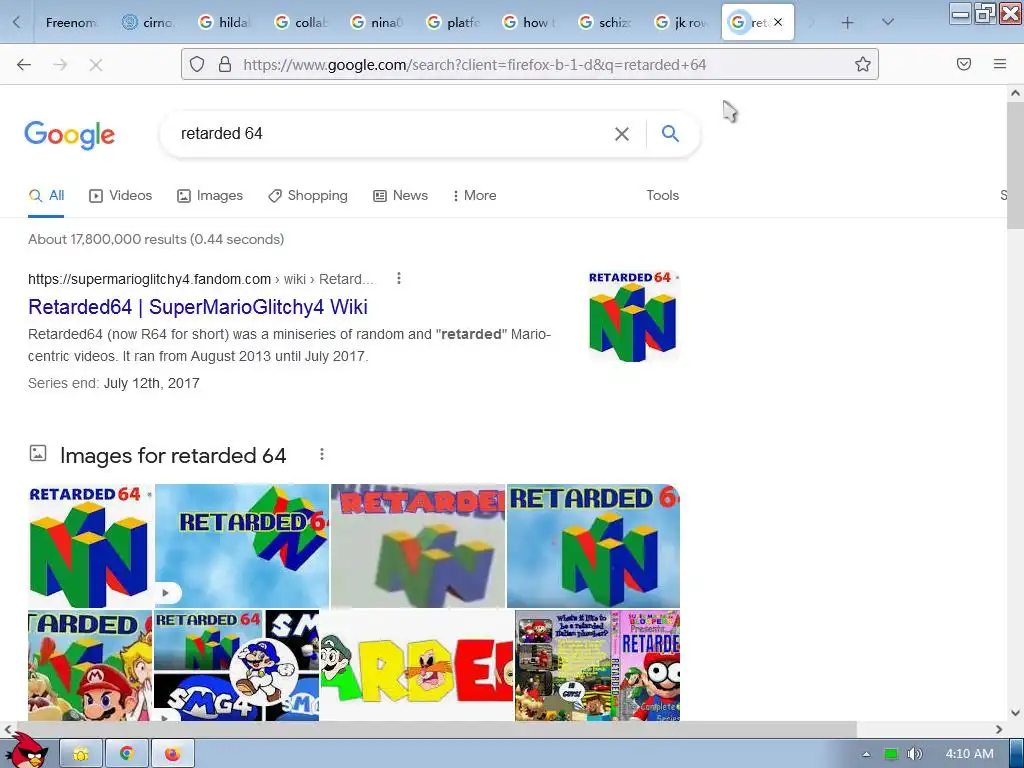Screen dimensions: 1024x768
Task: Open the green network tray icon
Action: [891, 754]
